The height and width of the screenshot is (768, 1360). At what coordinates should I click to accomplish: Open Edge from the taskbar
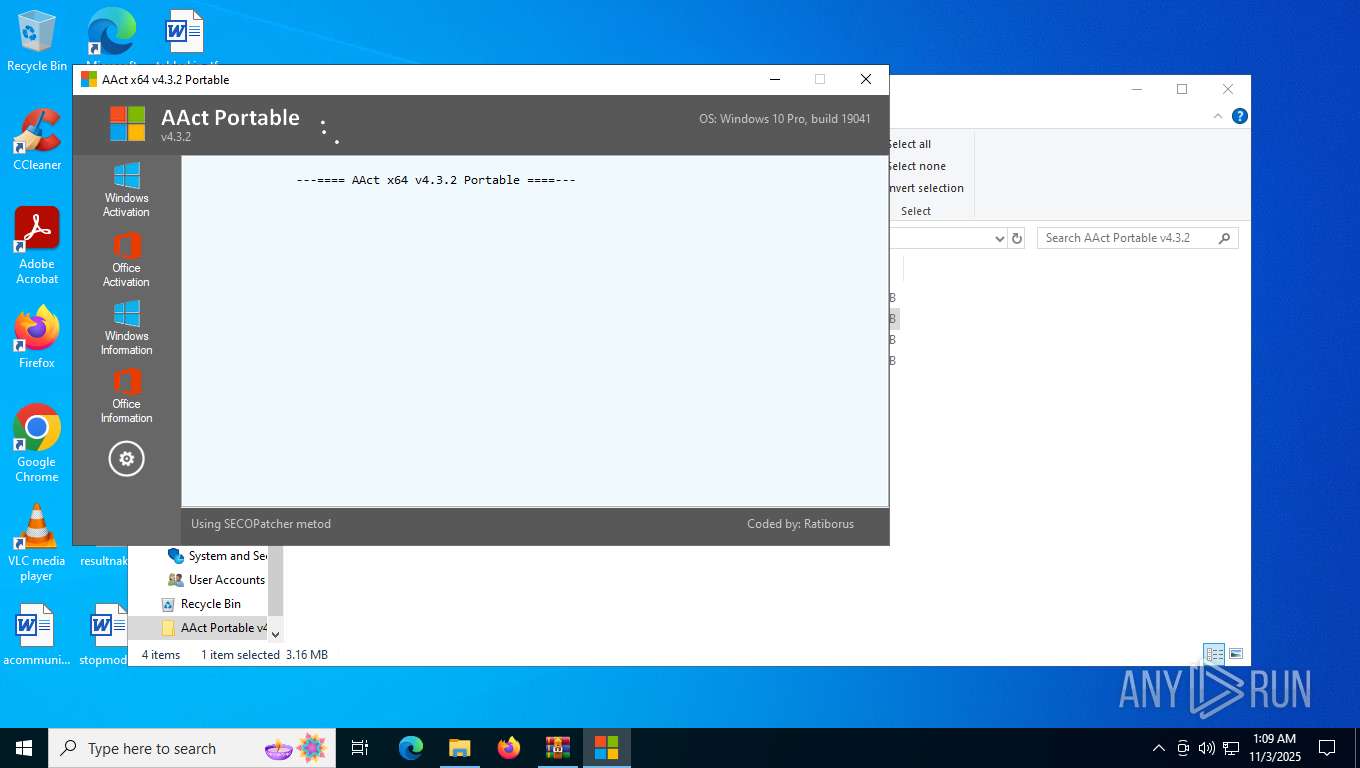click(x=410, y=748)
